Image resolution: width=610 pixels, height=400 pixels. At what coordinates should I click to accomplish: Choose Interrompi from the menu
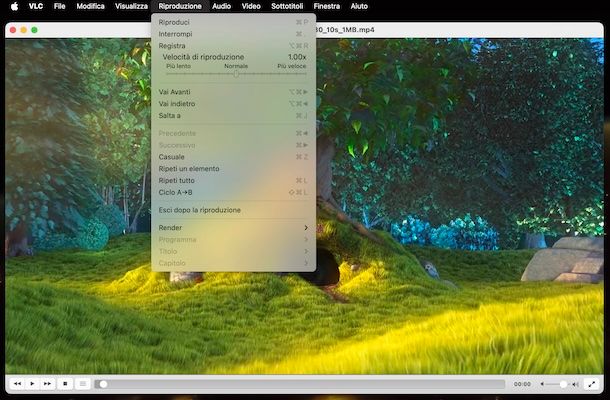click(233, 34)
